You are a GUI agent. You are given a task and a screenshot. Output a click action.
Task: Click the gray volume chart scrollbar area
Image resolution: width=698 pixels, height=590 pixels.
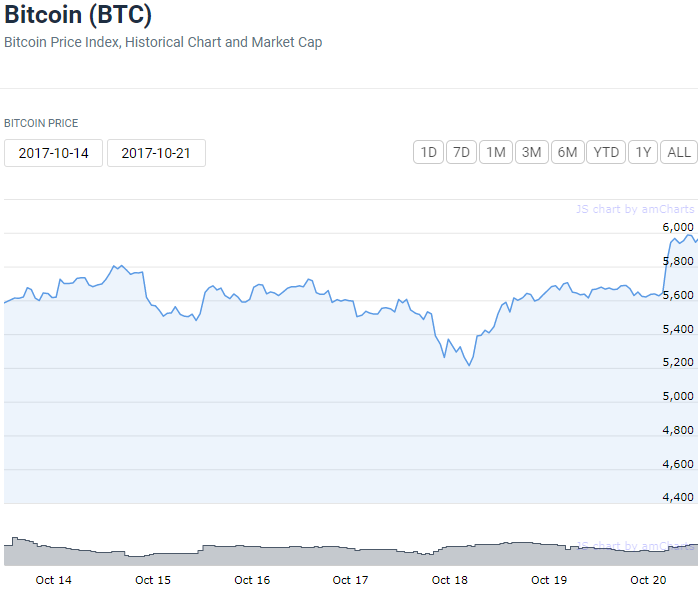coord(351,552)
